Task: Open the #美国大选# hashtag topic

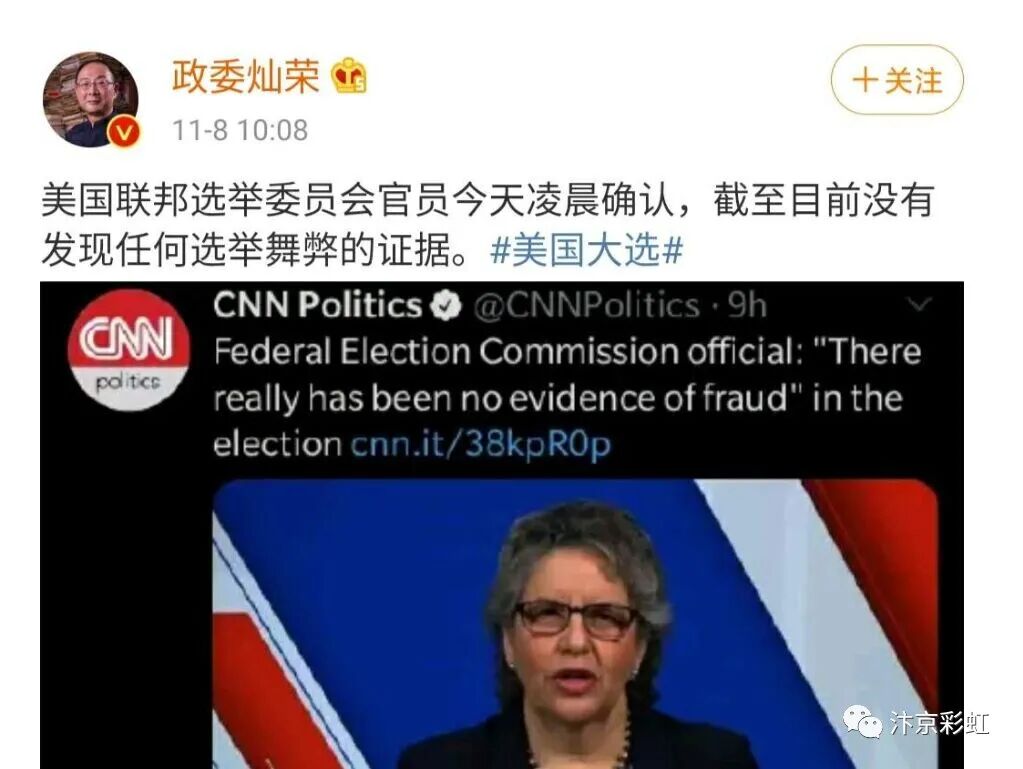Action: pyautogui.click(x=586, y=250)
